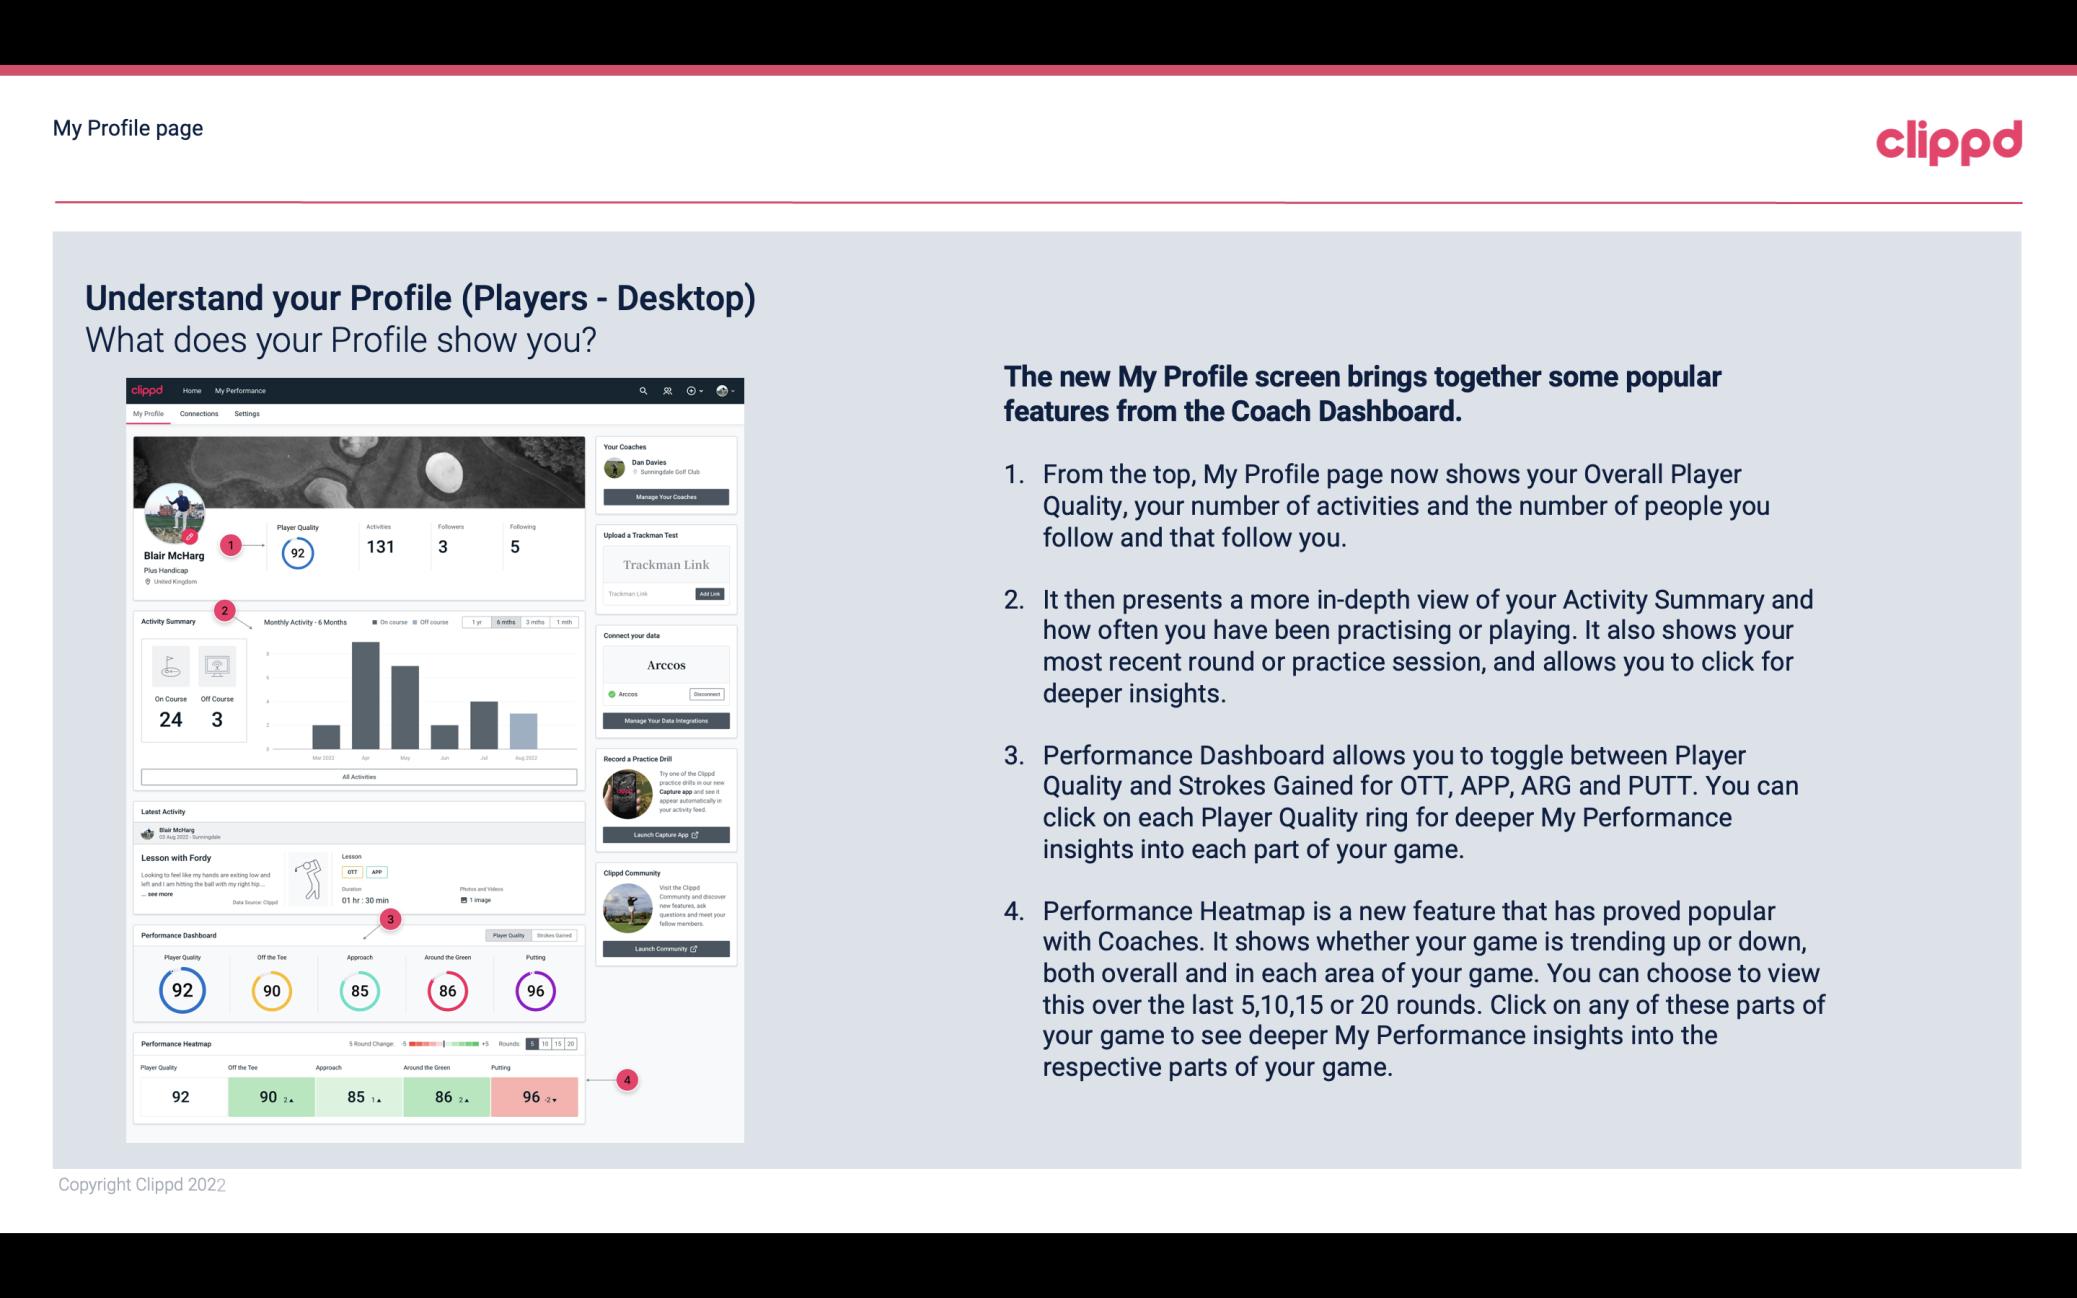
Task: Toggle 5-round Performance Heatmap view
Action: (x=534, y=1044)
